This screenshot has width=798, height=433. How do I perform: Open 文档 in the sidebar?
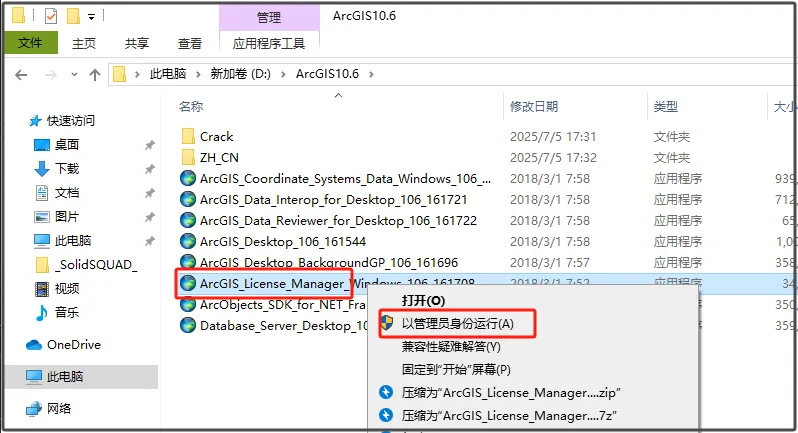point(67,192)
